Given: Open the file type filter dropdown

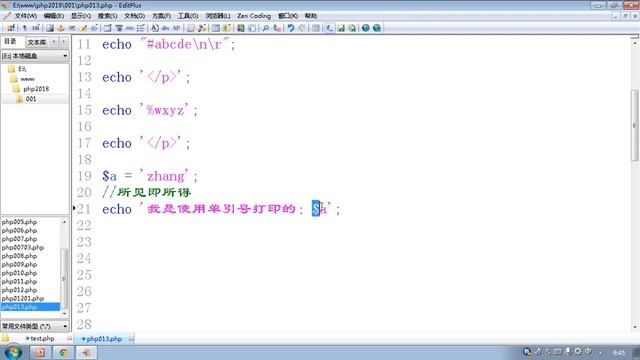Looking at the screenshot, I should 35,326.
